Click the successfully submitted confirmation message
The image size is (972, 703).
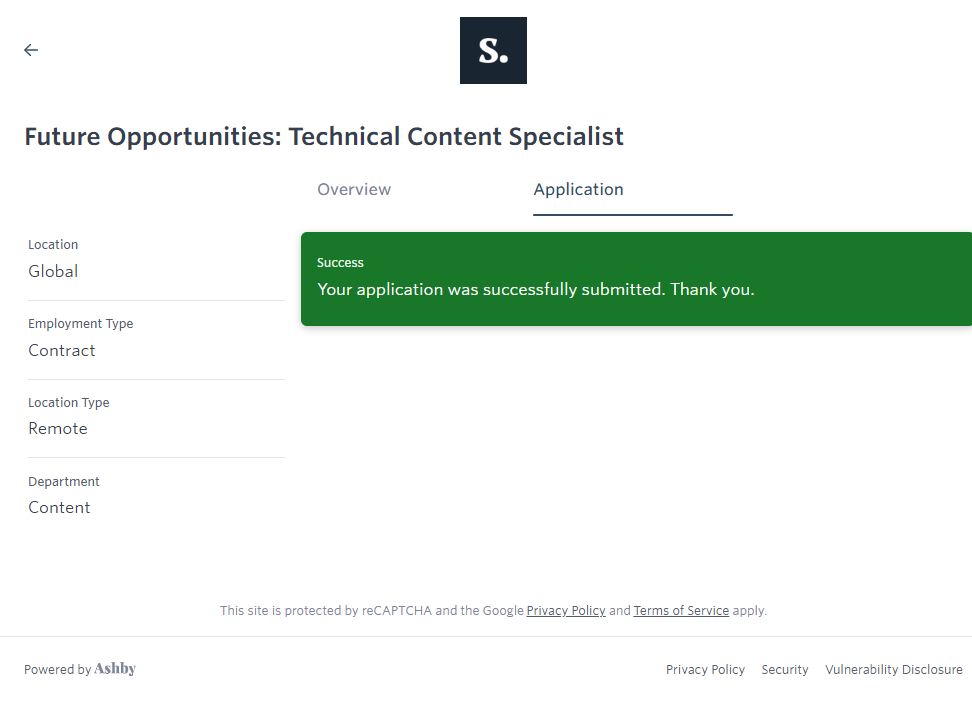[535, 289]
